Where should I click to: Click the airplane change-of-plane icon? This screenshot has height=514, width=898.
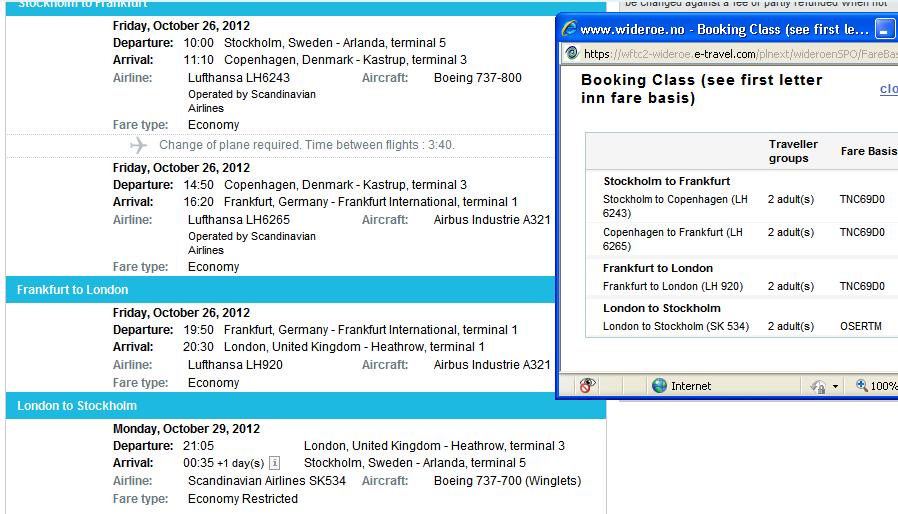coord(138,145)
